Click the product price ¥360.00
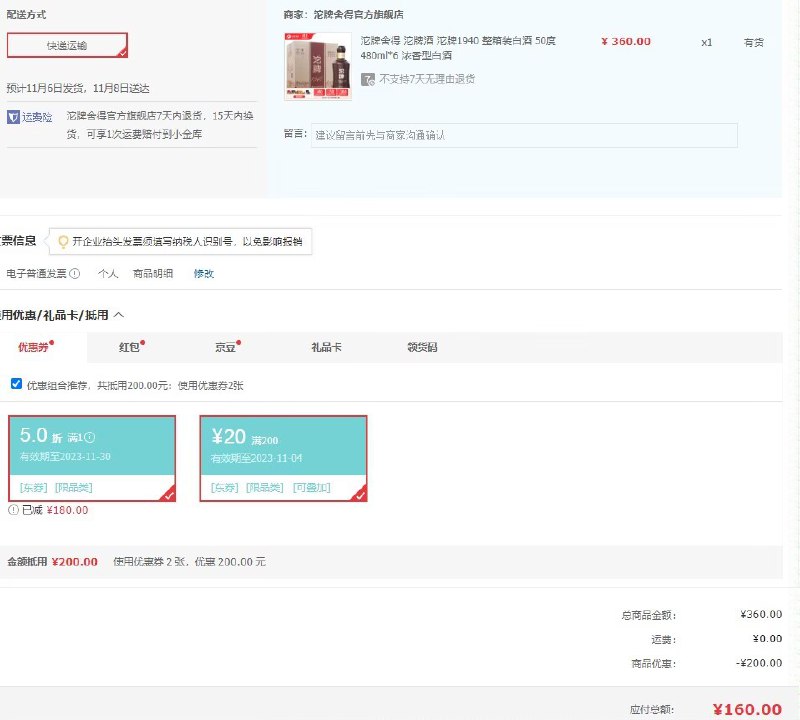Image resolution: width=800 pixels, height=720 pixels. [626, 41]
